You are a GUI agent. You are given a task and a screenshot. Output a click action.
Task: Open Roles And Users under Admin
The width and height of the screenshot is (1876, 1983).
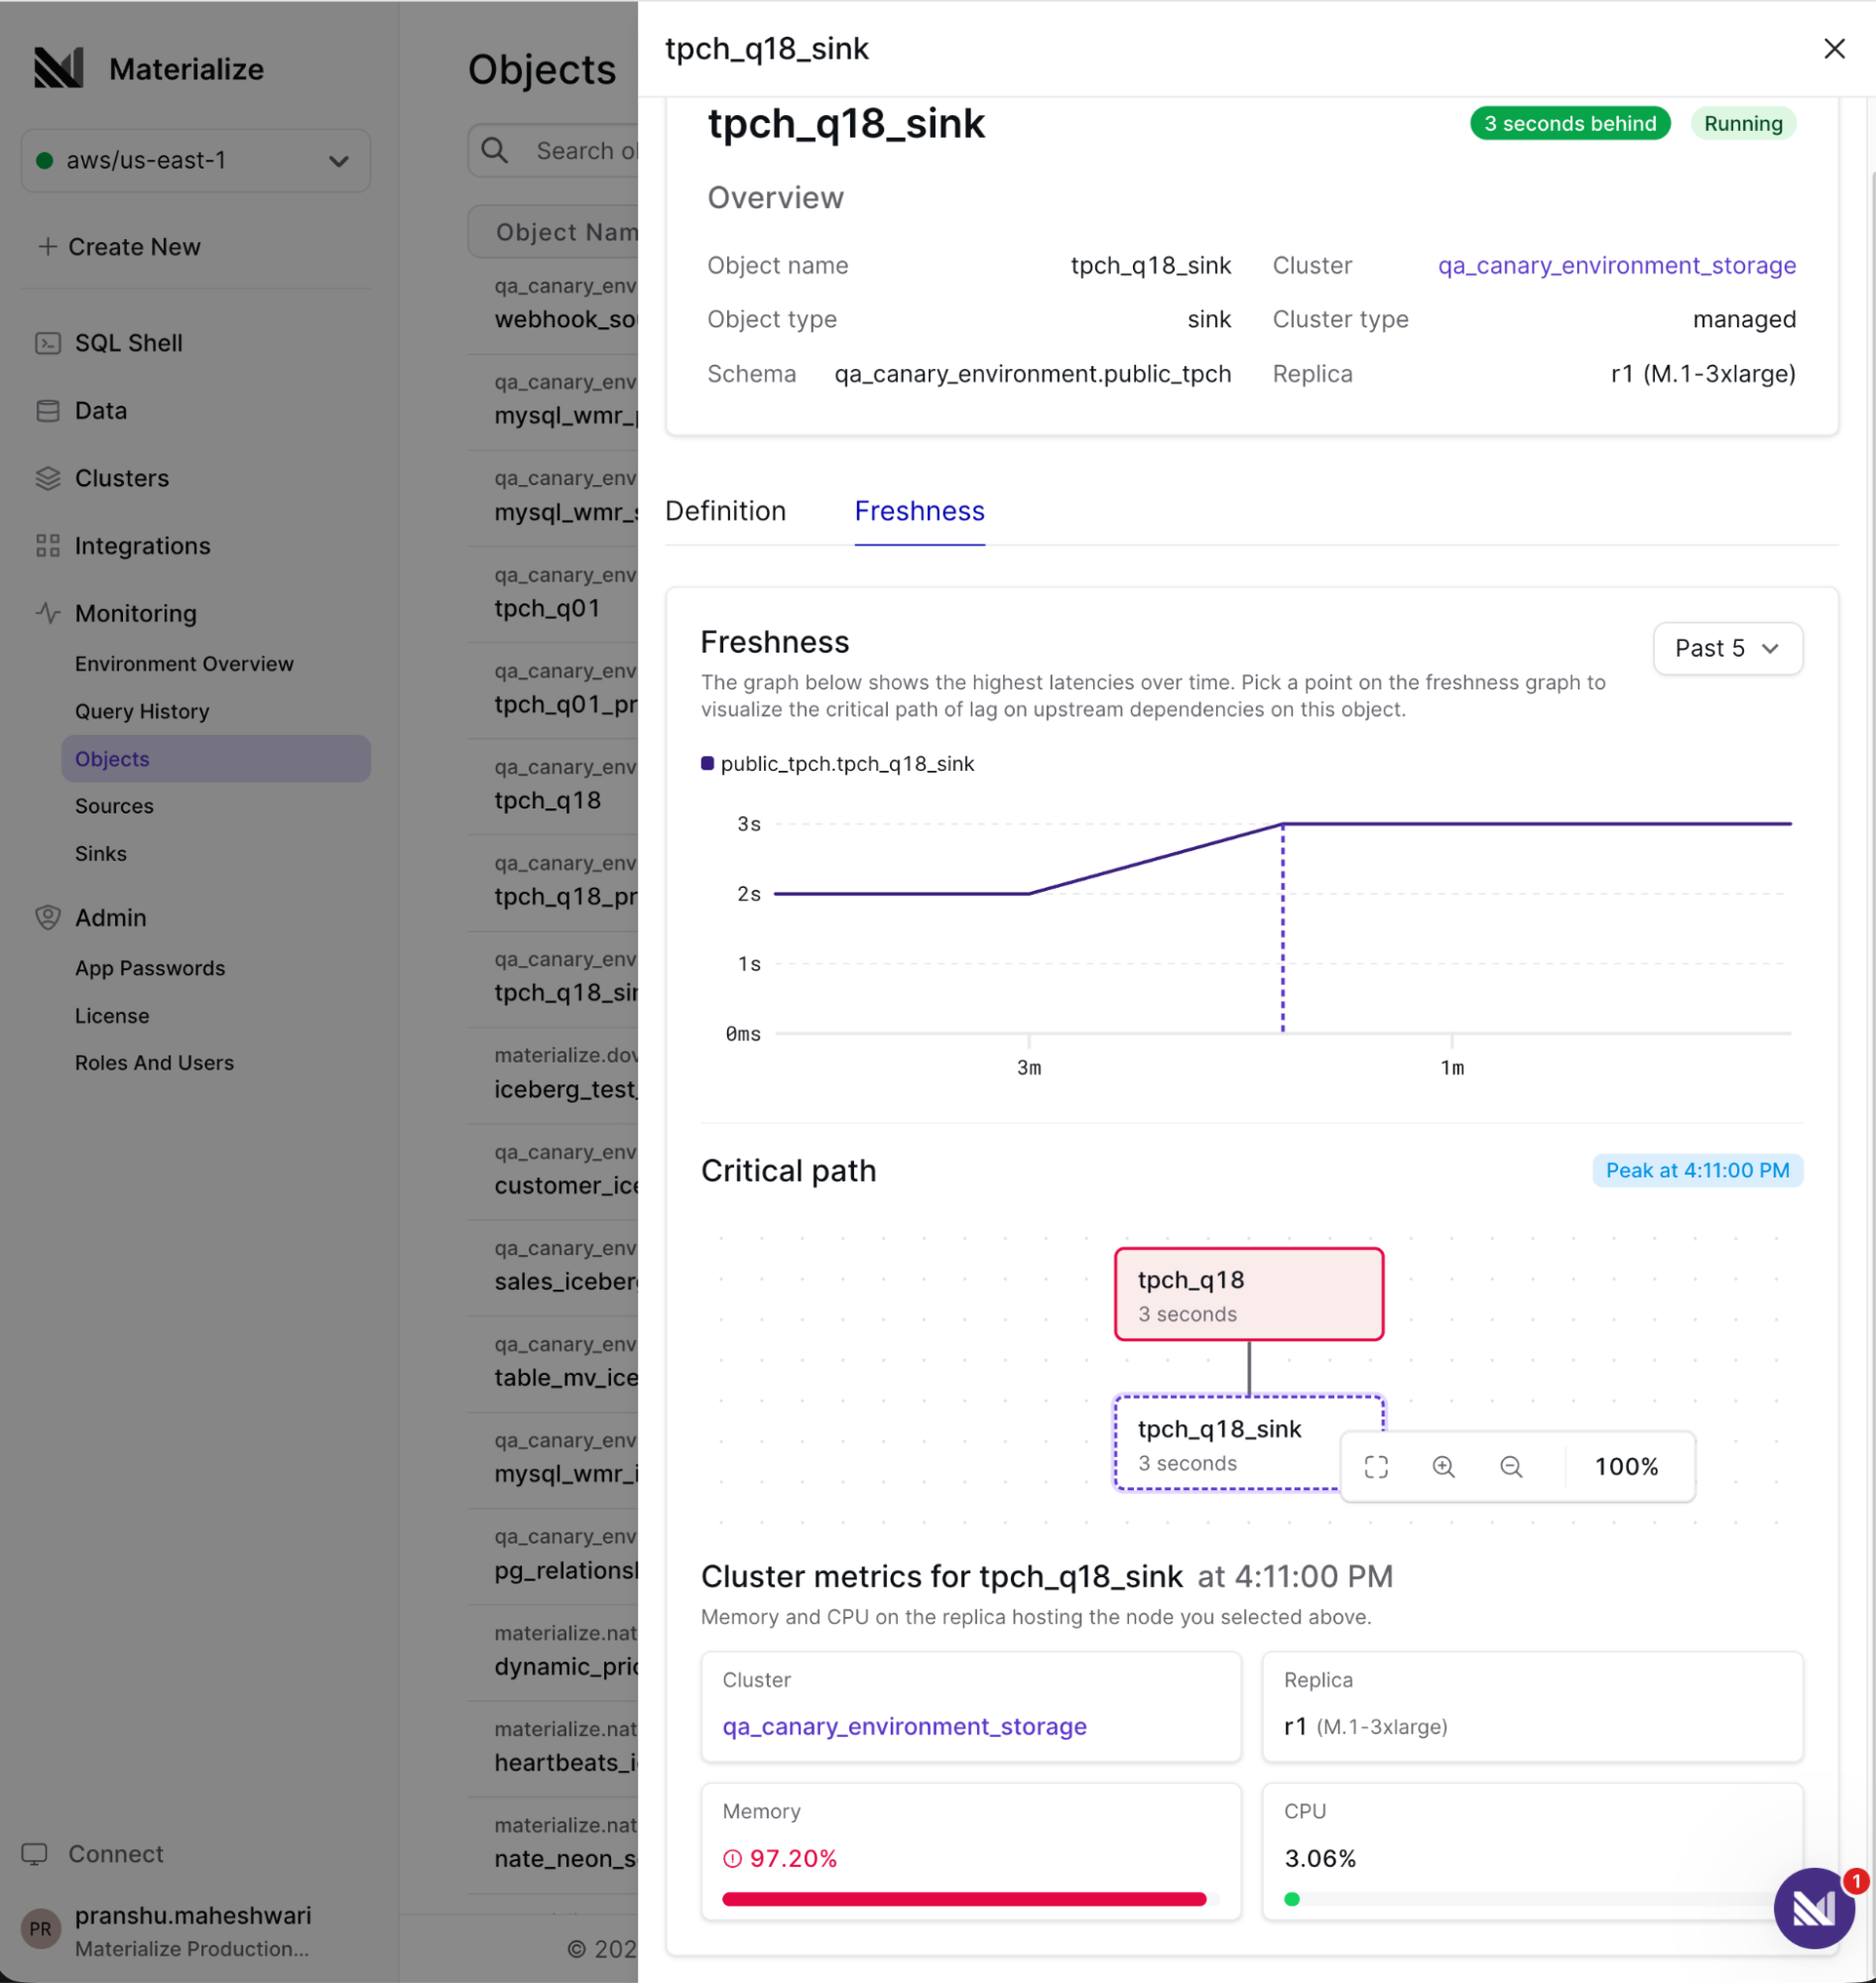point(154,1063)
